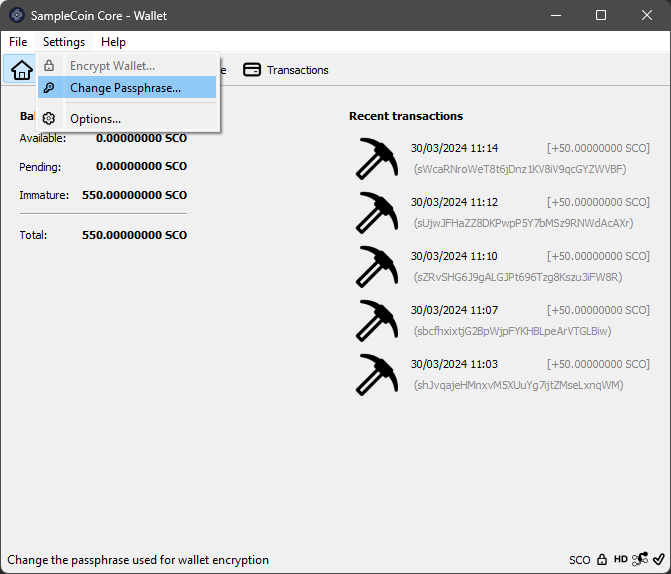Select the 30/03/2024 11:12 transaction entry
Screen dimensions: 671x574
529,212
